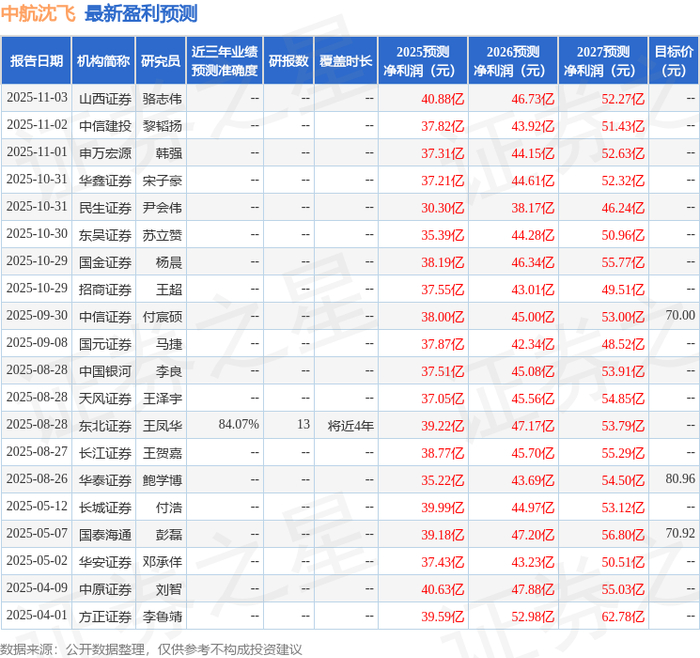Click the 目标价 column header

coord(673,61)
